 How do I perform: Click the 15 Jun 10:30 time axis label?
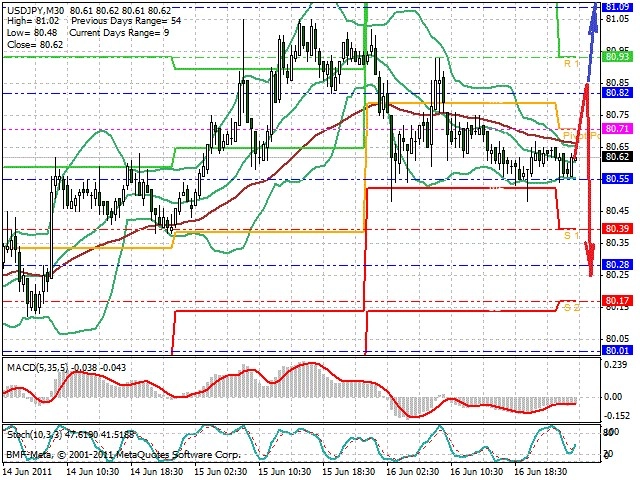(284, 471)
